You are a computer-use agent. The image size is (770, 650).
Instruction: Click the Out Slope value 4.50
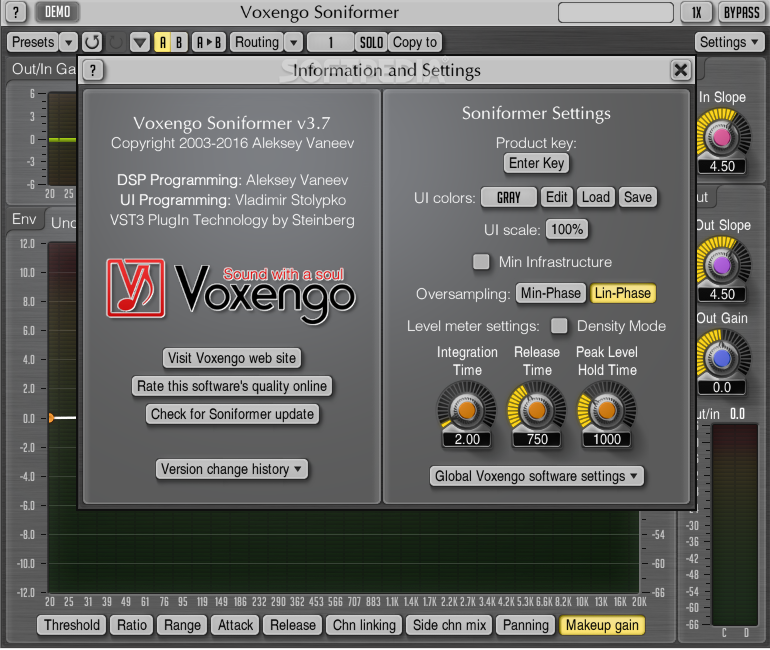(x=722, y=294)
